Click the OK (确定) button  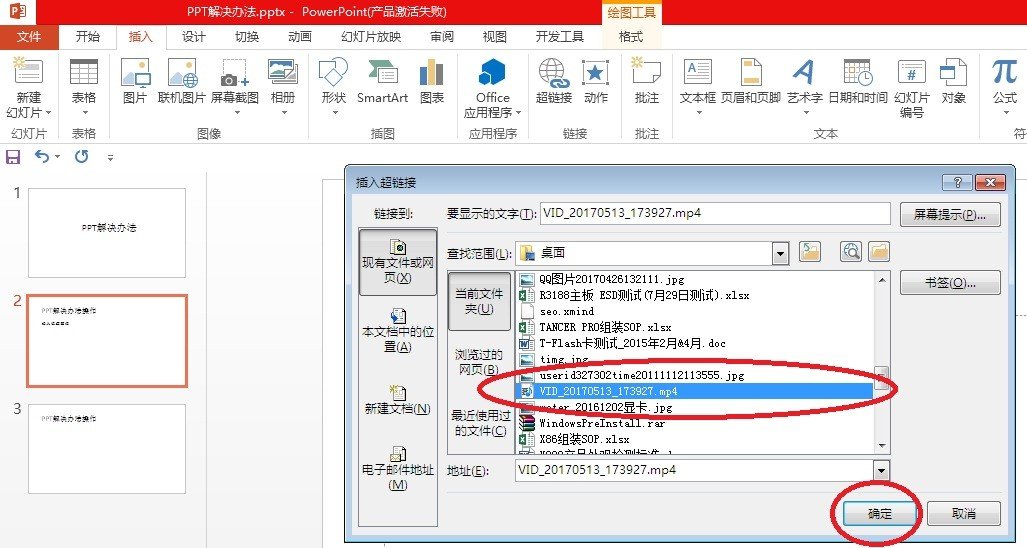(880, 514)
